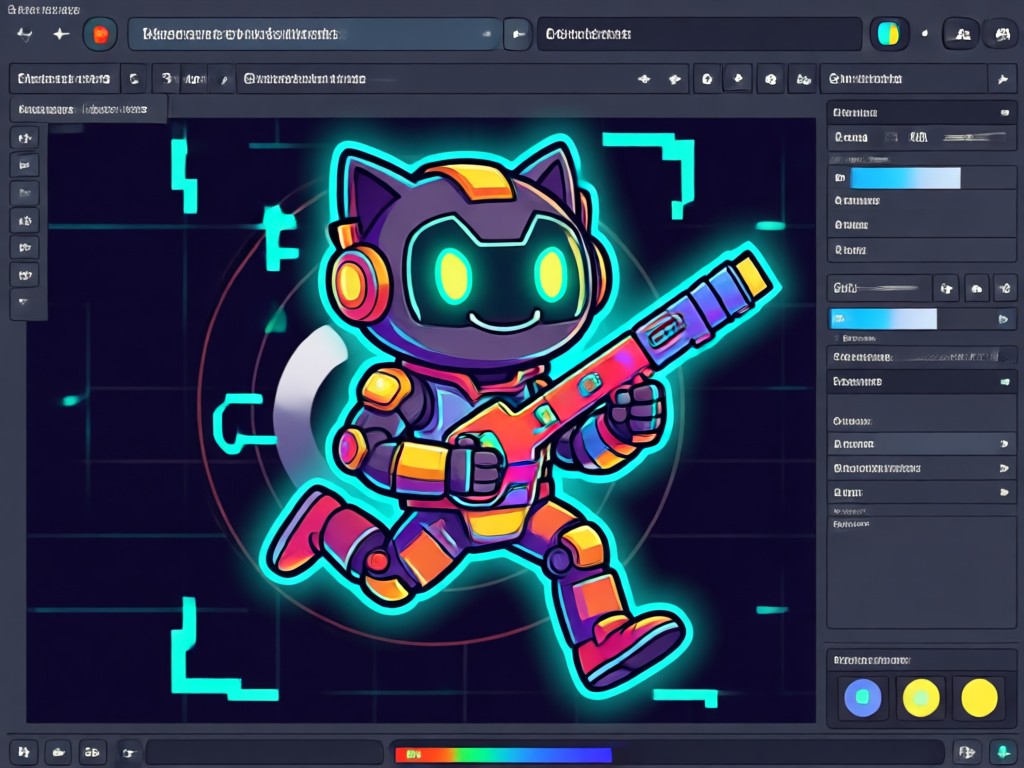The height and width of the screenshot is (768, 1024).
Task: Toggle the switch on the right panel's top header
Action: point(1004,112)
